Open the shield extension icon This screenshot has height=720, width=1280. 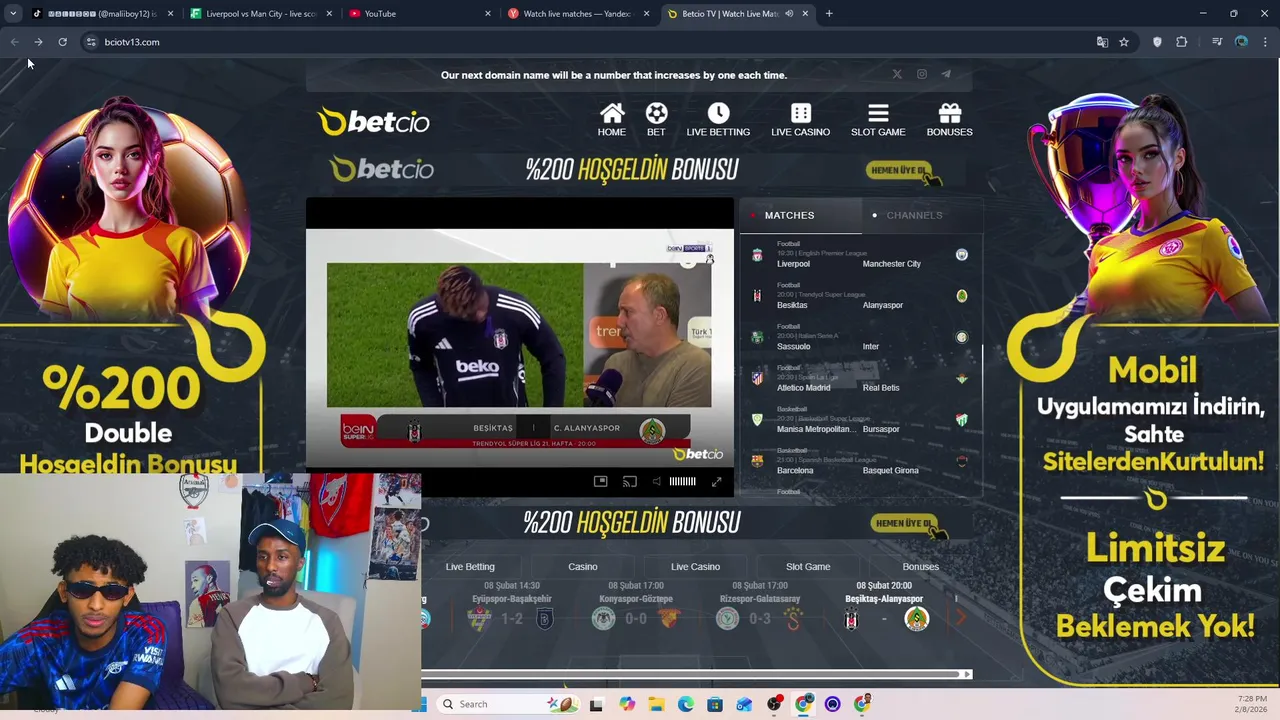pos(1157,42)
